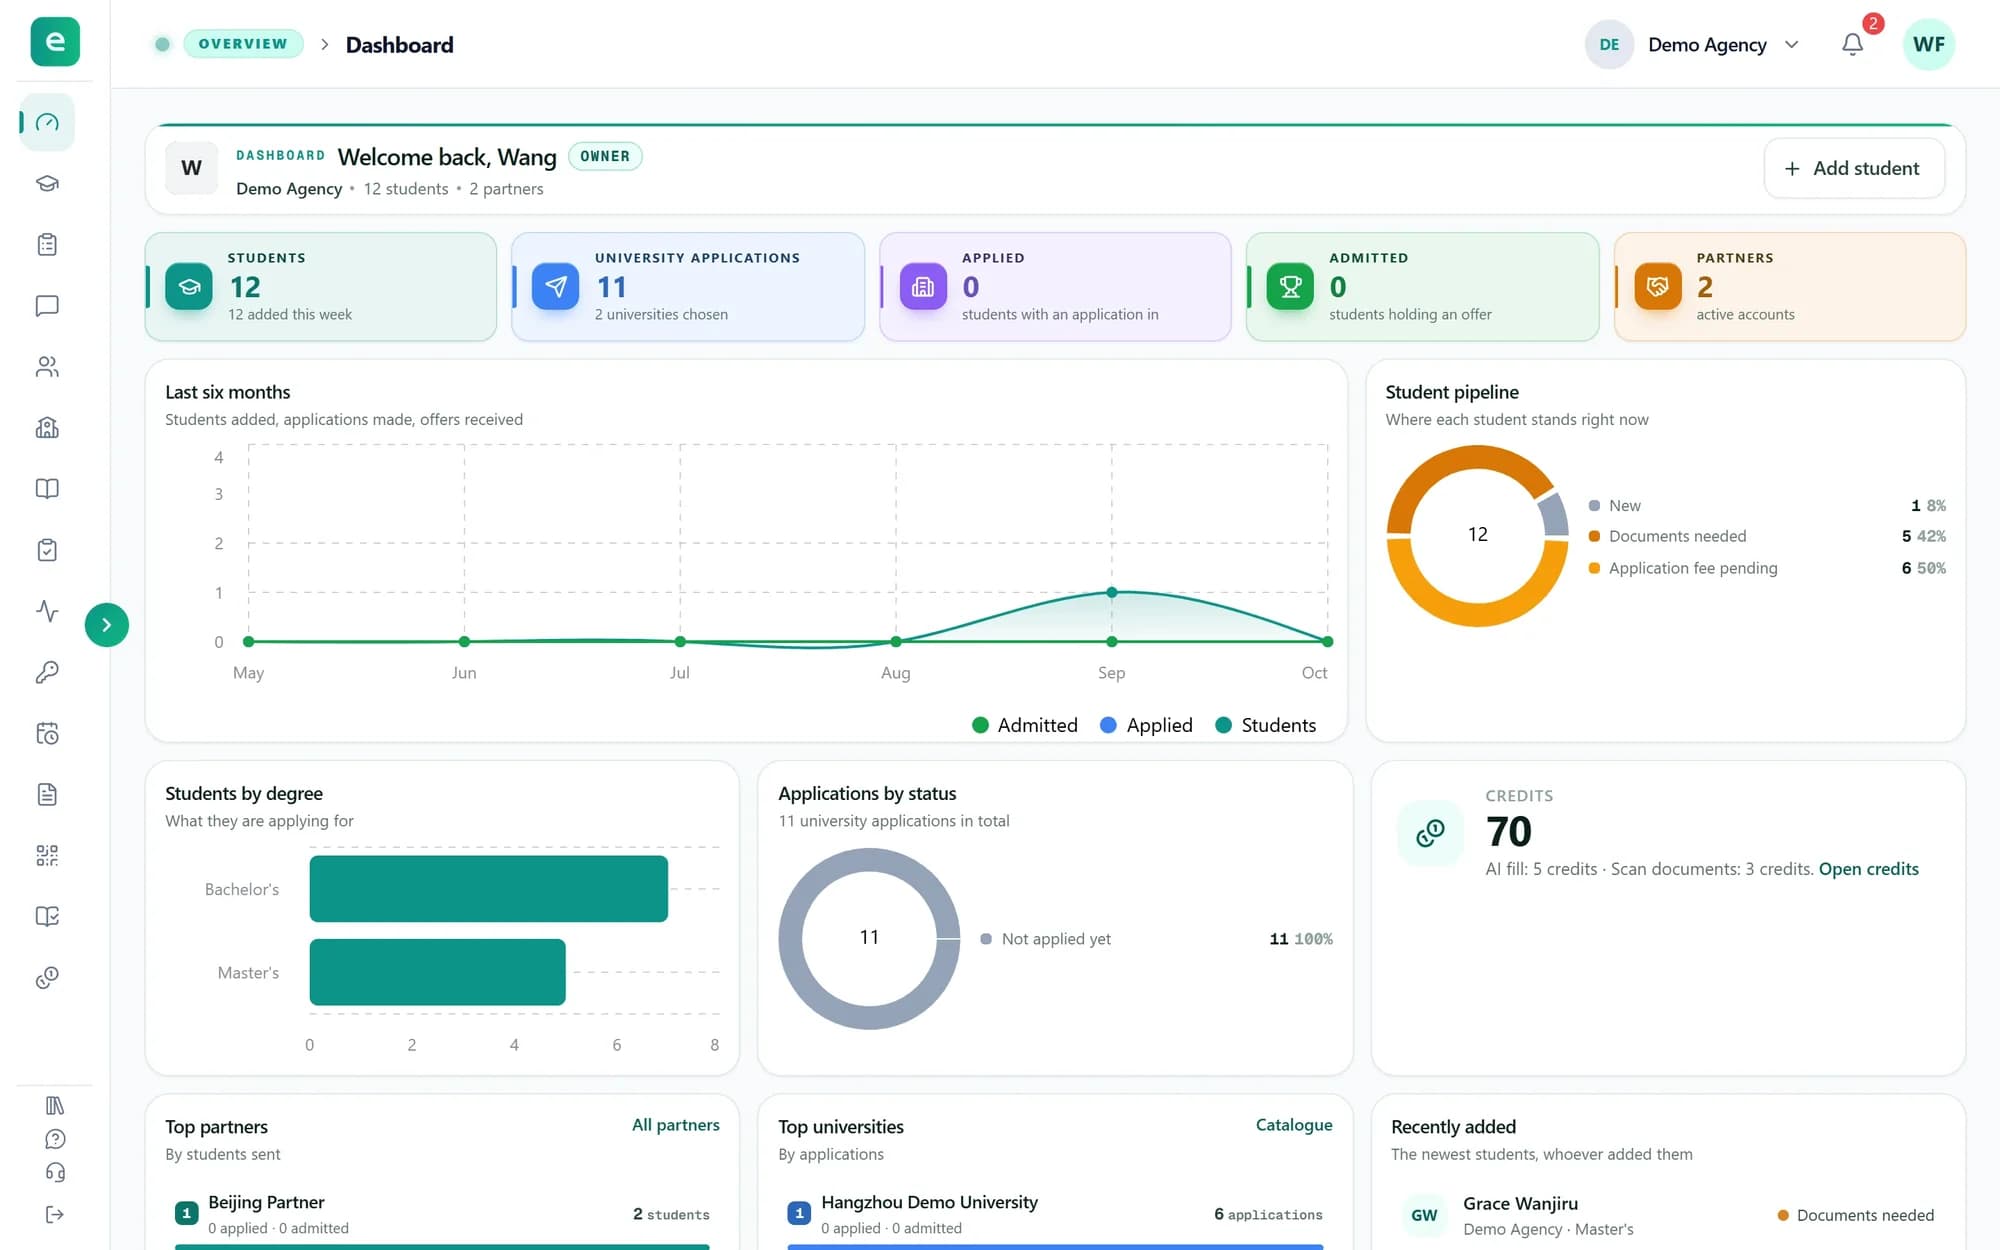Toggle the Admitted legend item
The height and width of the screenshot is (1250, 2000).
[1025, 725]
